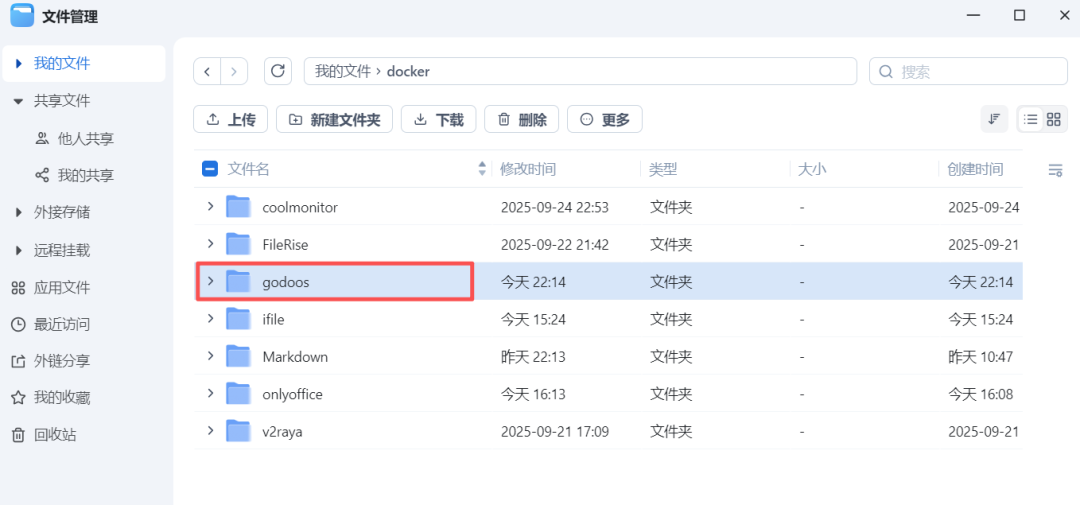1080x505 pixels.
Task: Sort by 文件名 column sort arrows
Action: click(x=483, y=169)
